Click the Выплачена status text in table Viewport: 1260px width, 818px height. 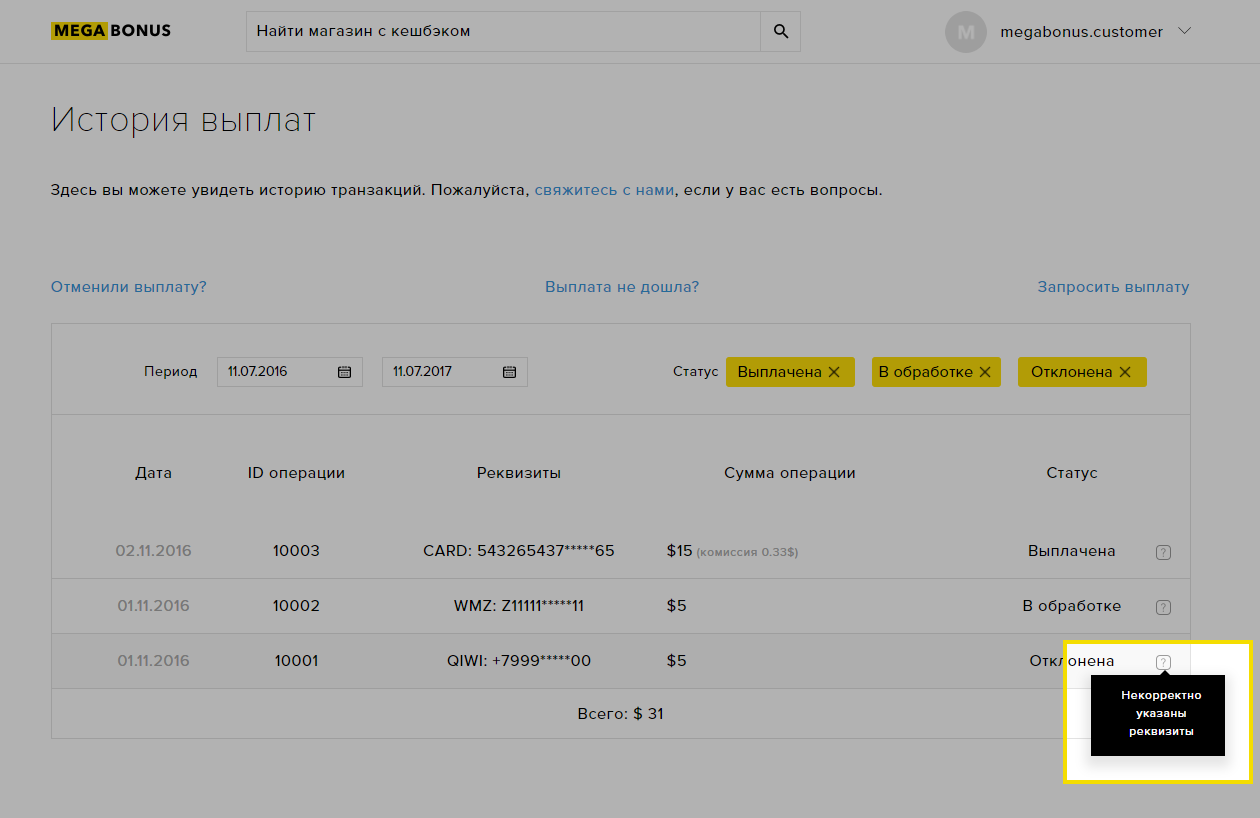[x=1072, y=551]
